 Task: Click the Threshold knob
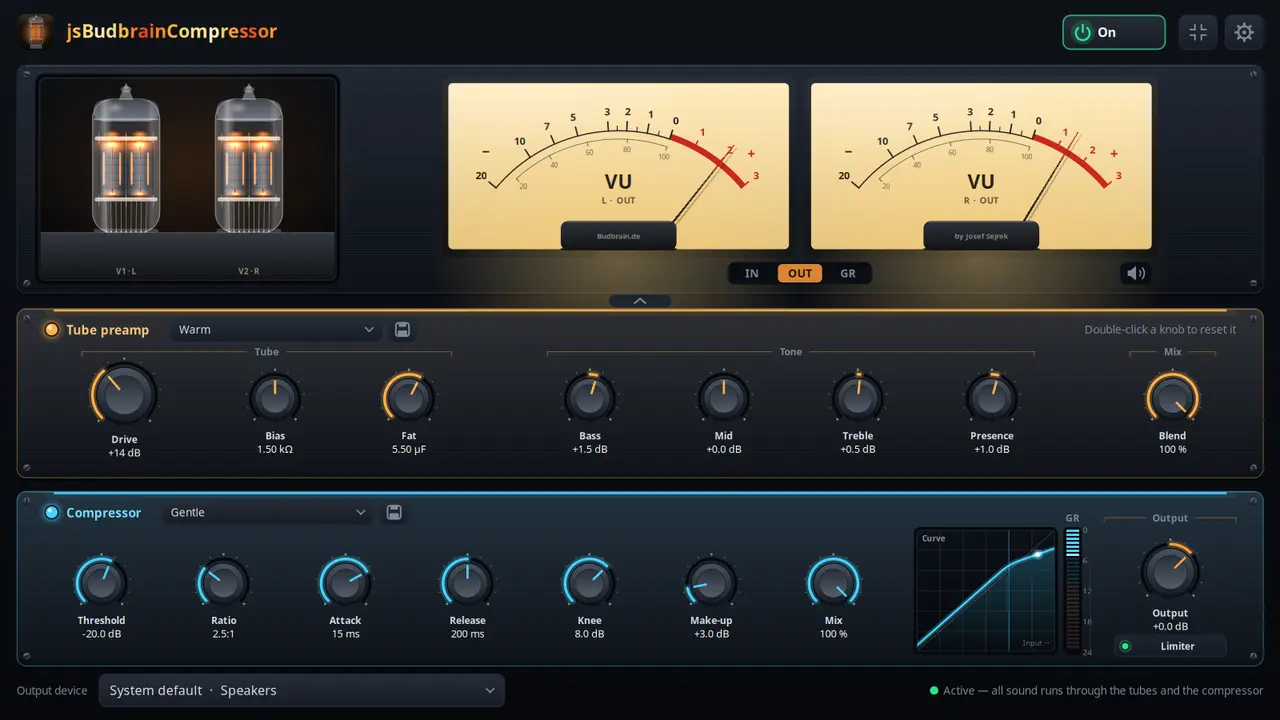[101, 583]
